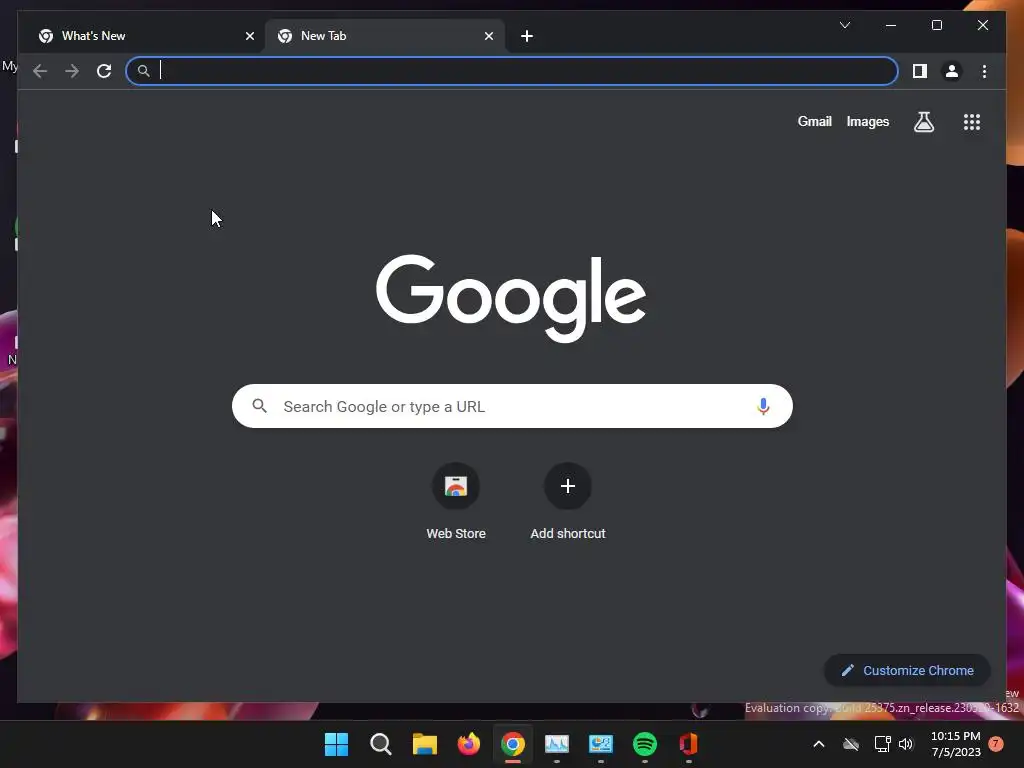Open File Explorer from taskbar
1024x768 pixels.
(424, 744)
